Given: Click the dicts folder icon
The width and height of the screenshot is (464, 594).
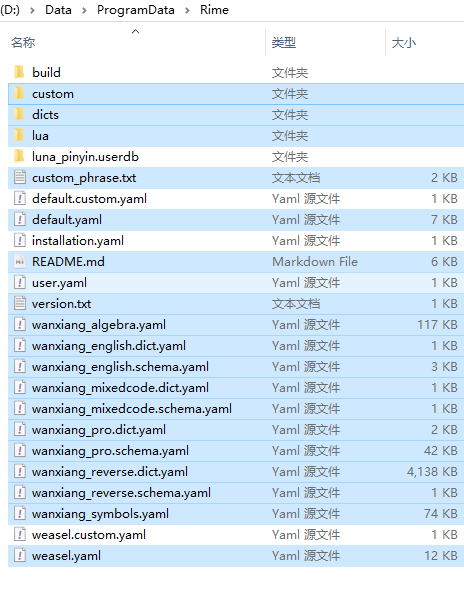Looking at the screenshot, I should point(19,114).
